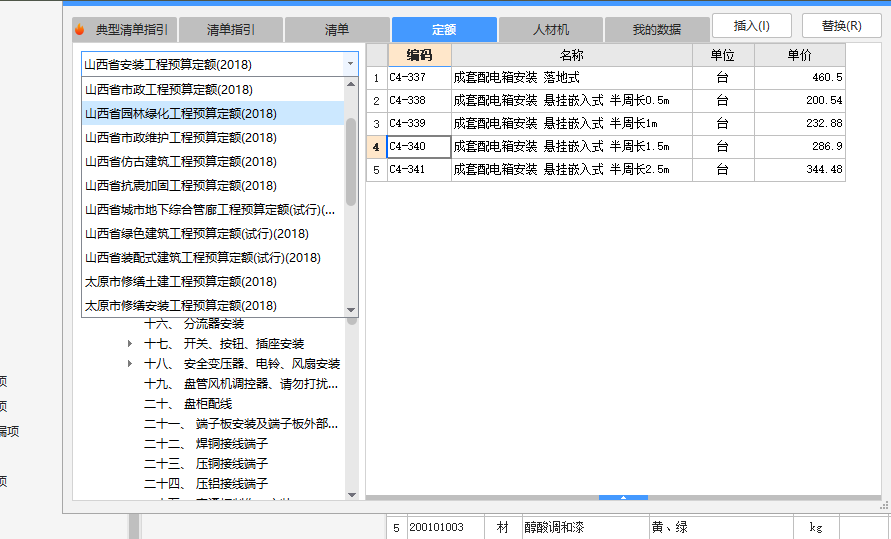
Task: Click the C4-340 code cell
Action: 419,147
